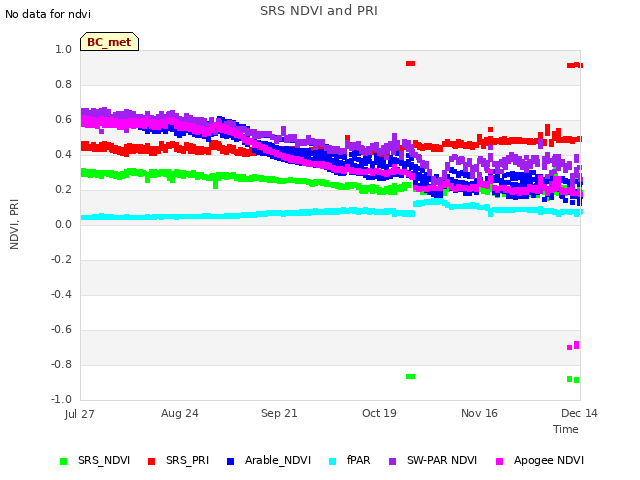Image resolution: width=640 pixels, height=480 pixels.
Task: Click the Aug 24 axis date
Action: pos(180,413)
